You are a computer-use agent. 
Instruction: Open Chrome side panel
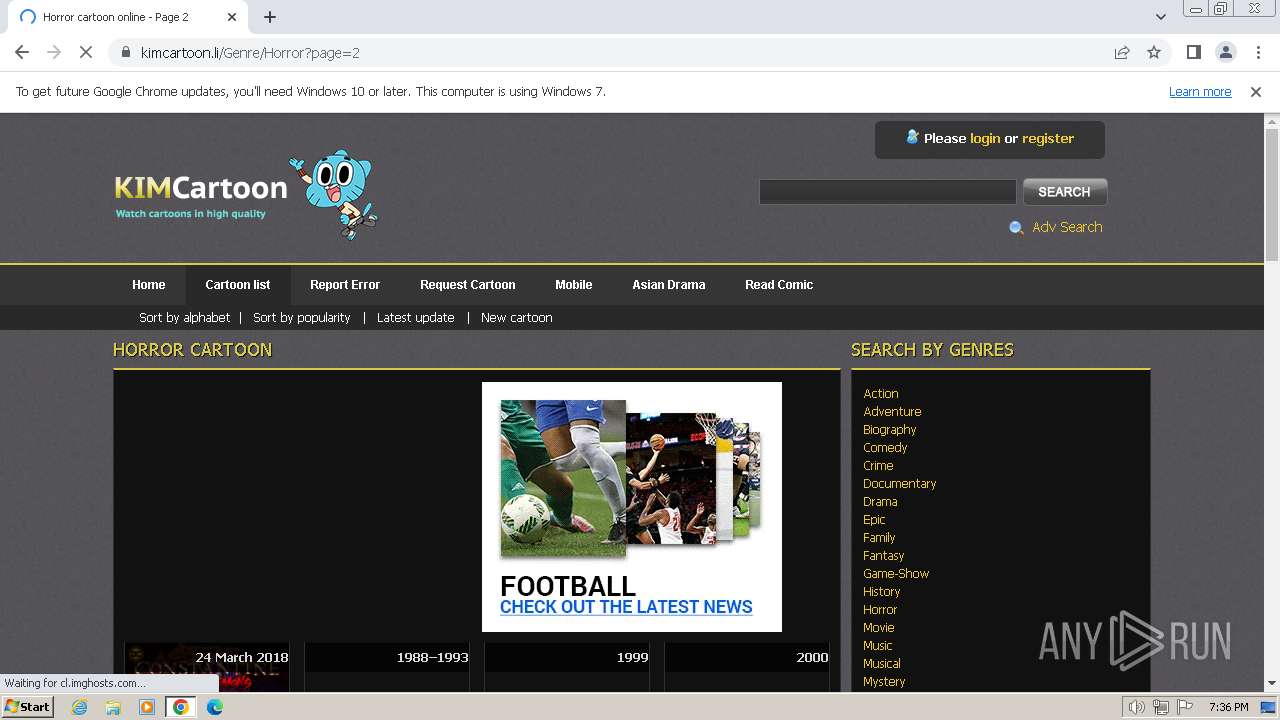click(1193, 52)
